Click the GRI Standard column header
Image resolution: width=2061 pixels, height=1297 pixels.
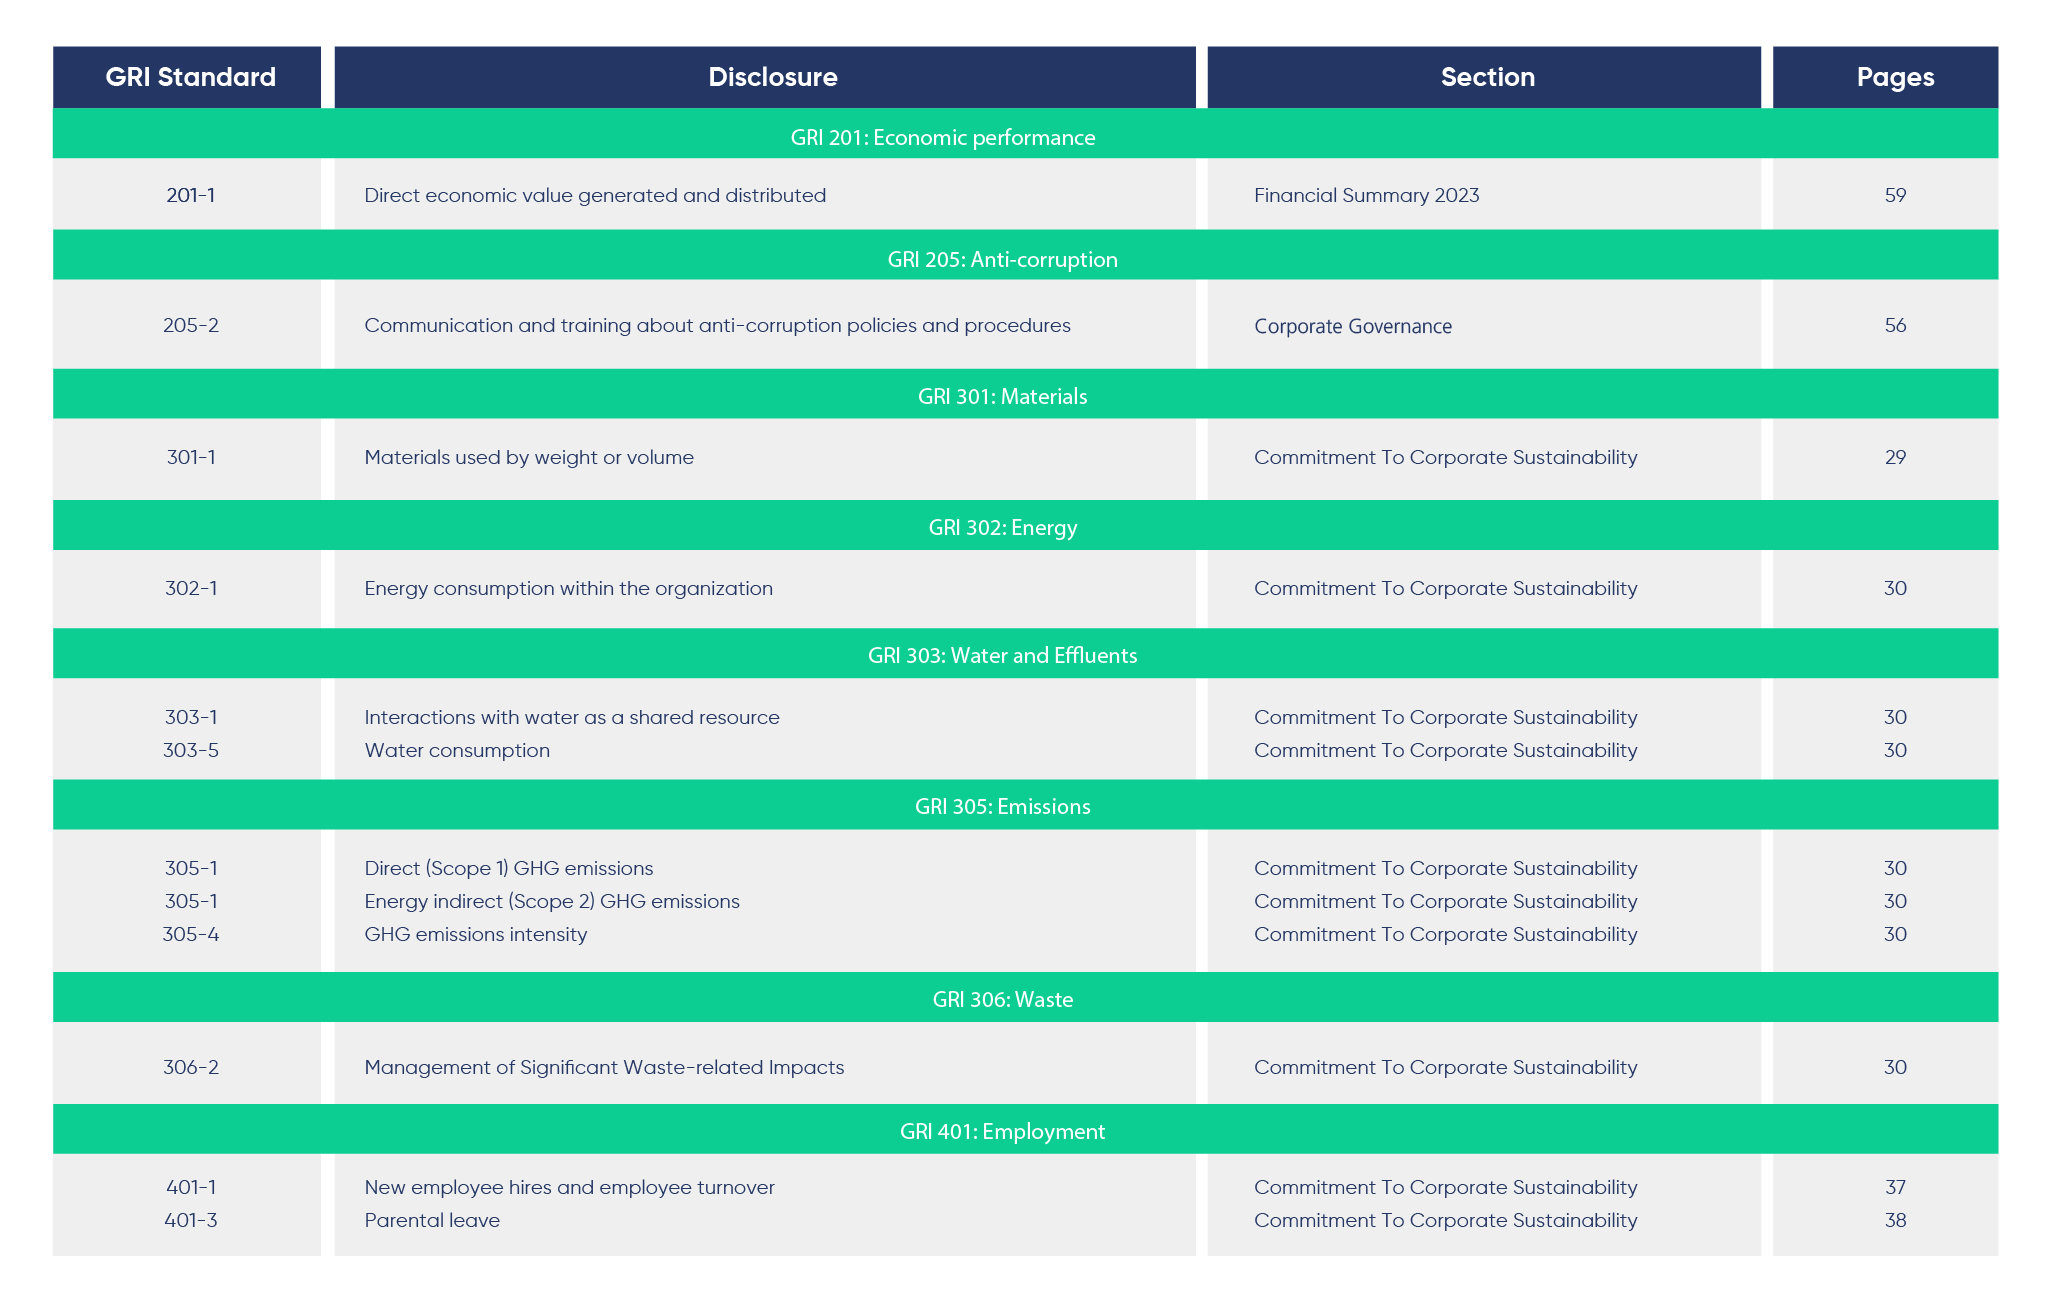[x=187, y=77]
